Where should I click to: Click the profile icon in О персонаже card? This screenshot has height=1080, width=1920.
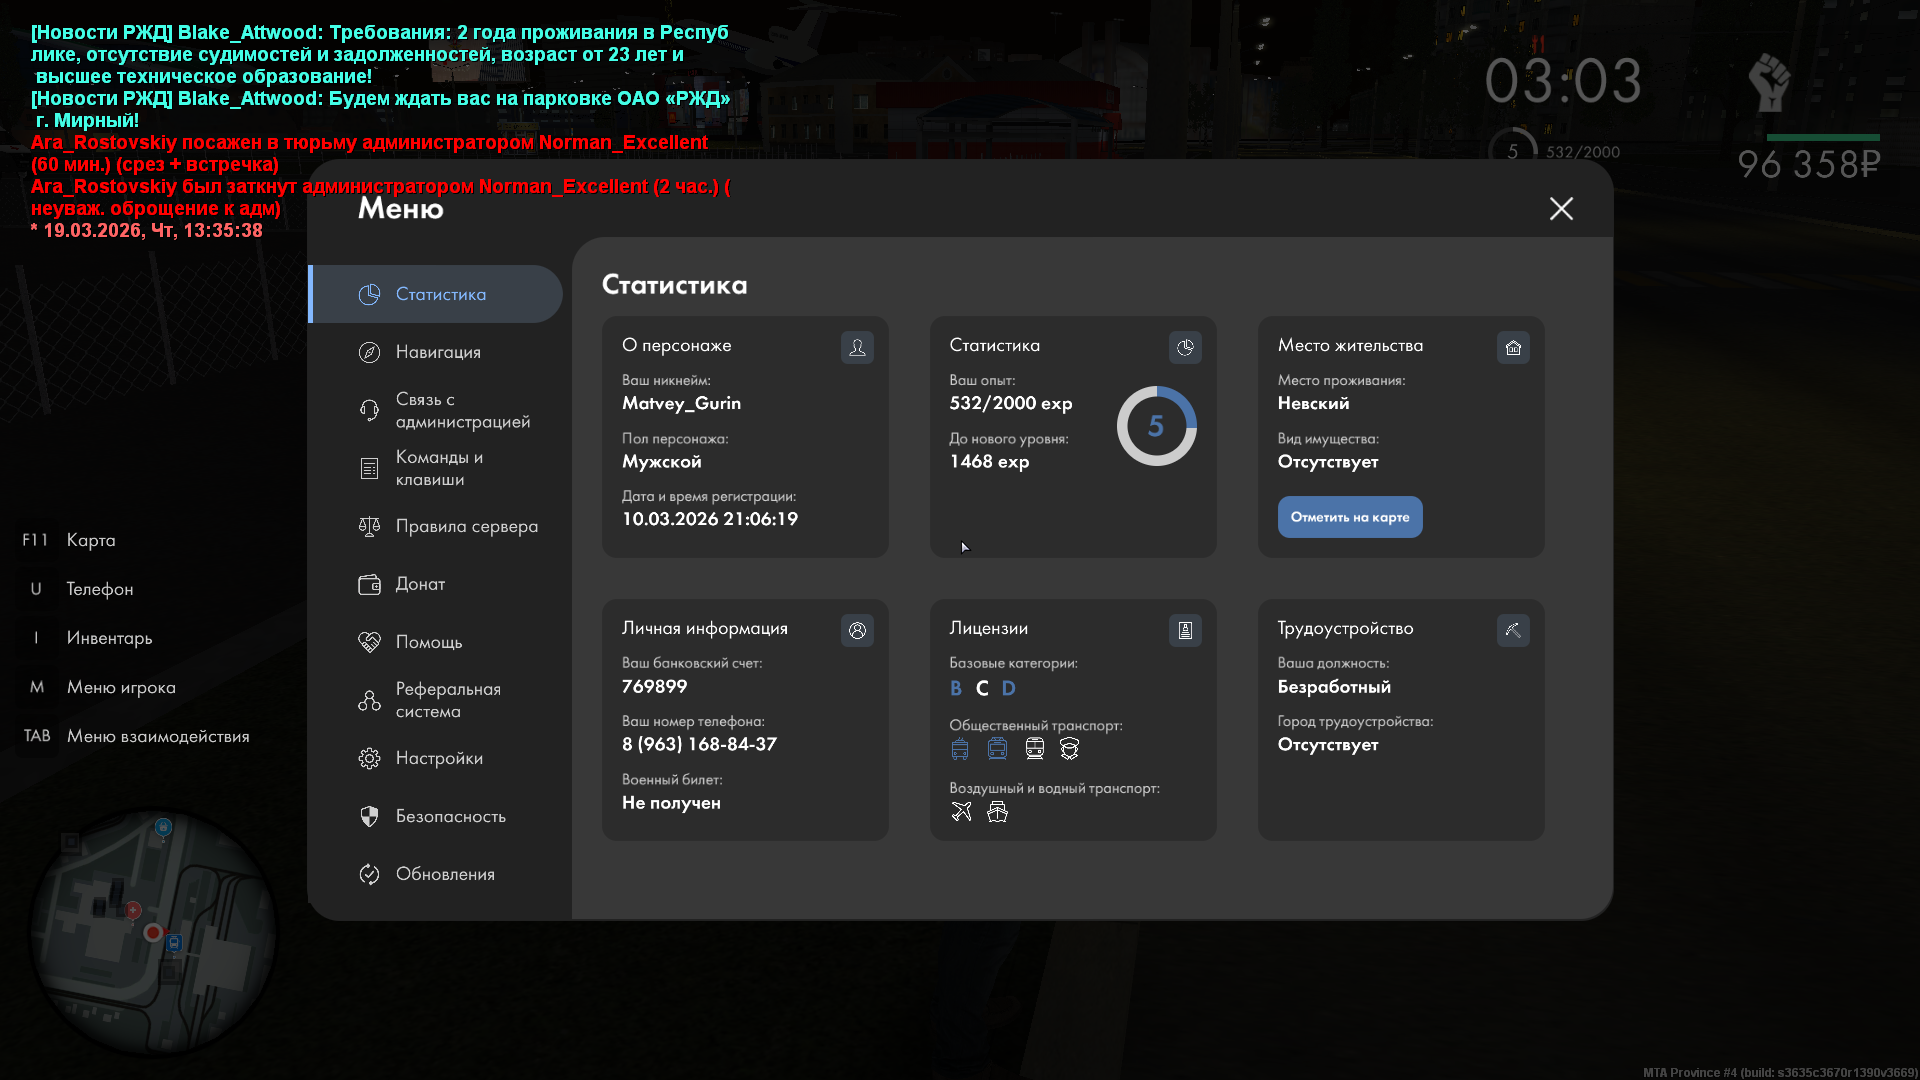[x=857, y=347]
